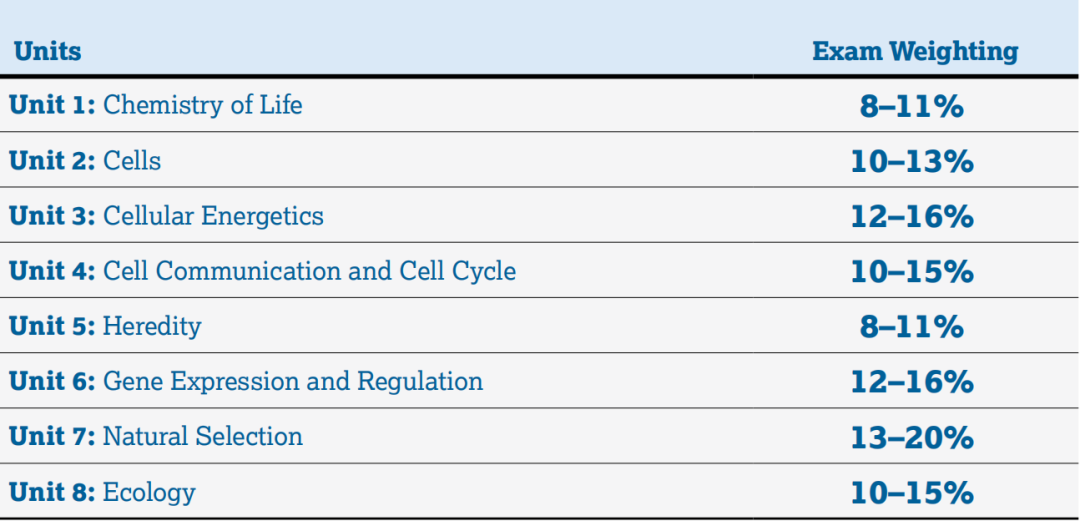The height and width of the screenshot is (521, 1080).
Task: Click the bold 'Unit 3:' label
Action: click(x=52, y=215)
